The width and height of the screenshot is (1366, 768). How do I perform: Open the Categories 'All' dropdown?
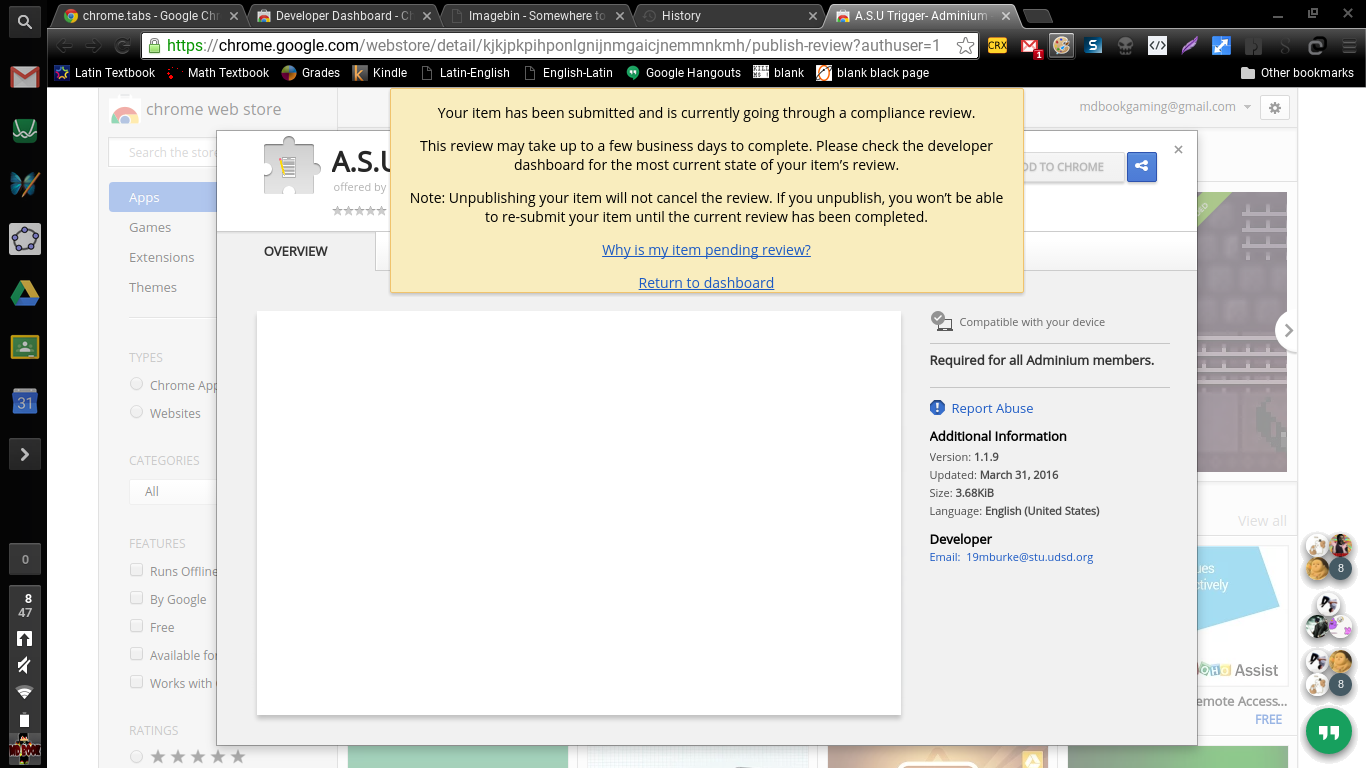tap(173, 491)
